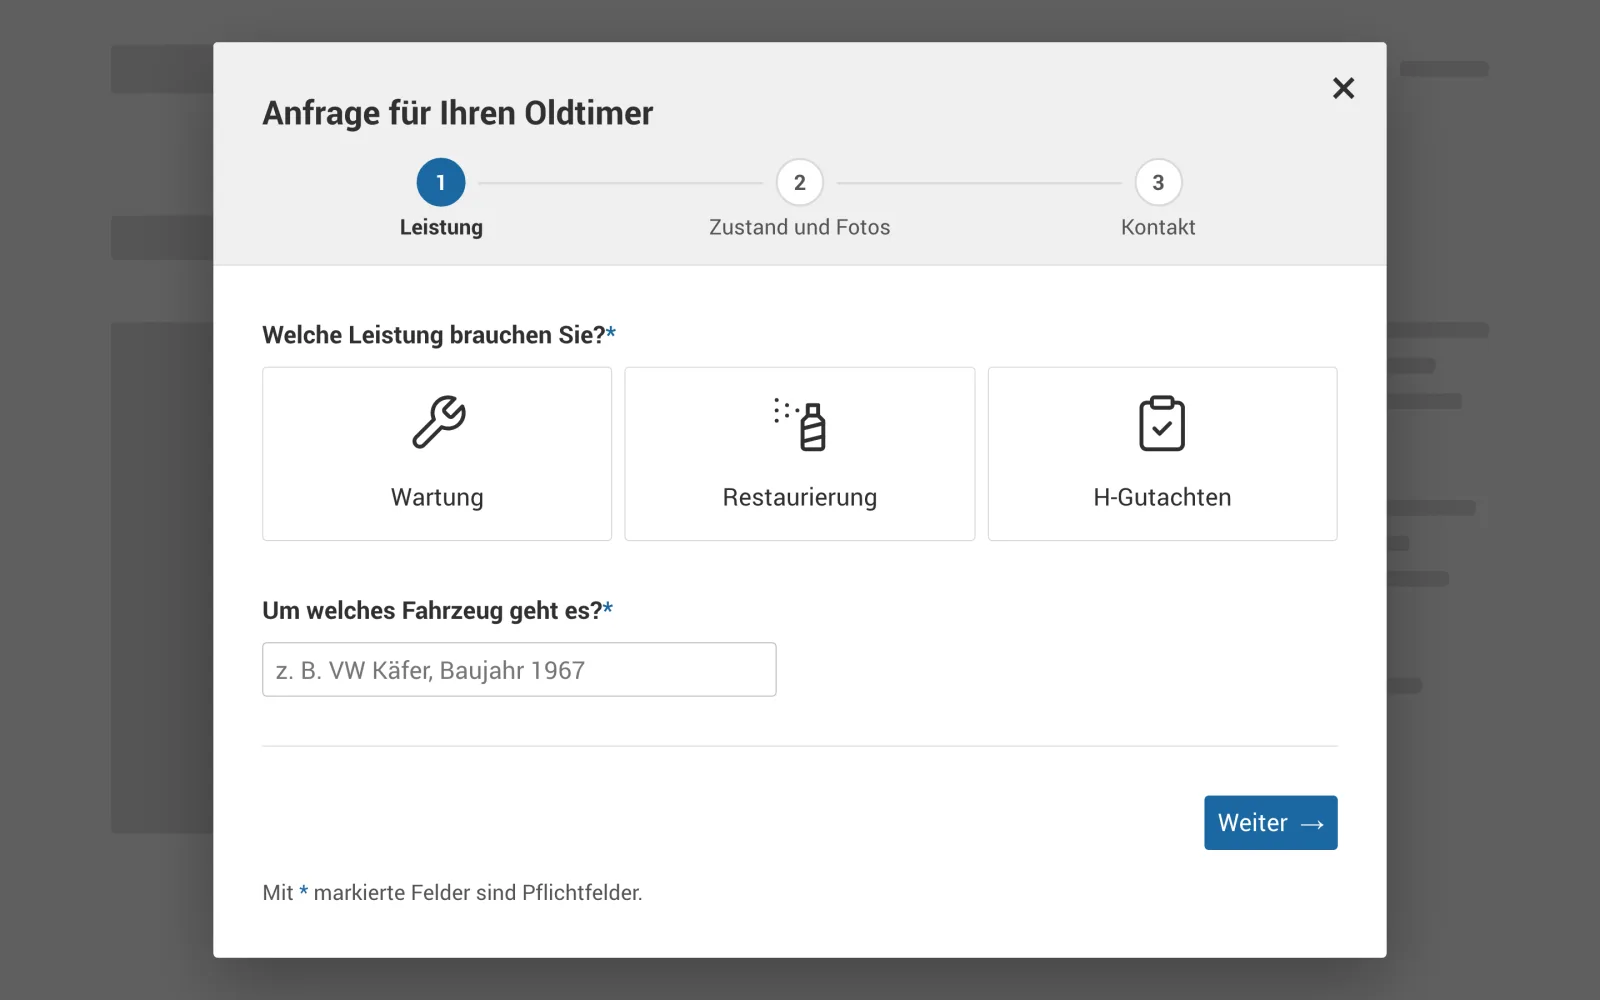The width and height of the screenshot is (1600, 1000).
Task: Click 'Welche Leistung brauchen Sie?' label
Action: (x=439, y=335)
